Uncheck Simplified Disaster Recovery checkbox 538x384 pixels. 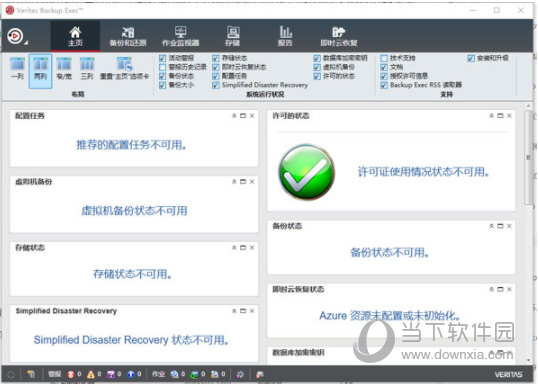pos(215,85)
